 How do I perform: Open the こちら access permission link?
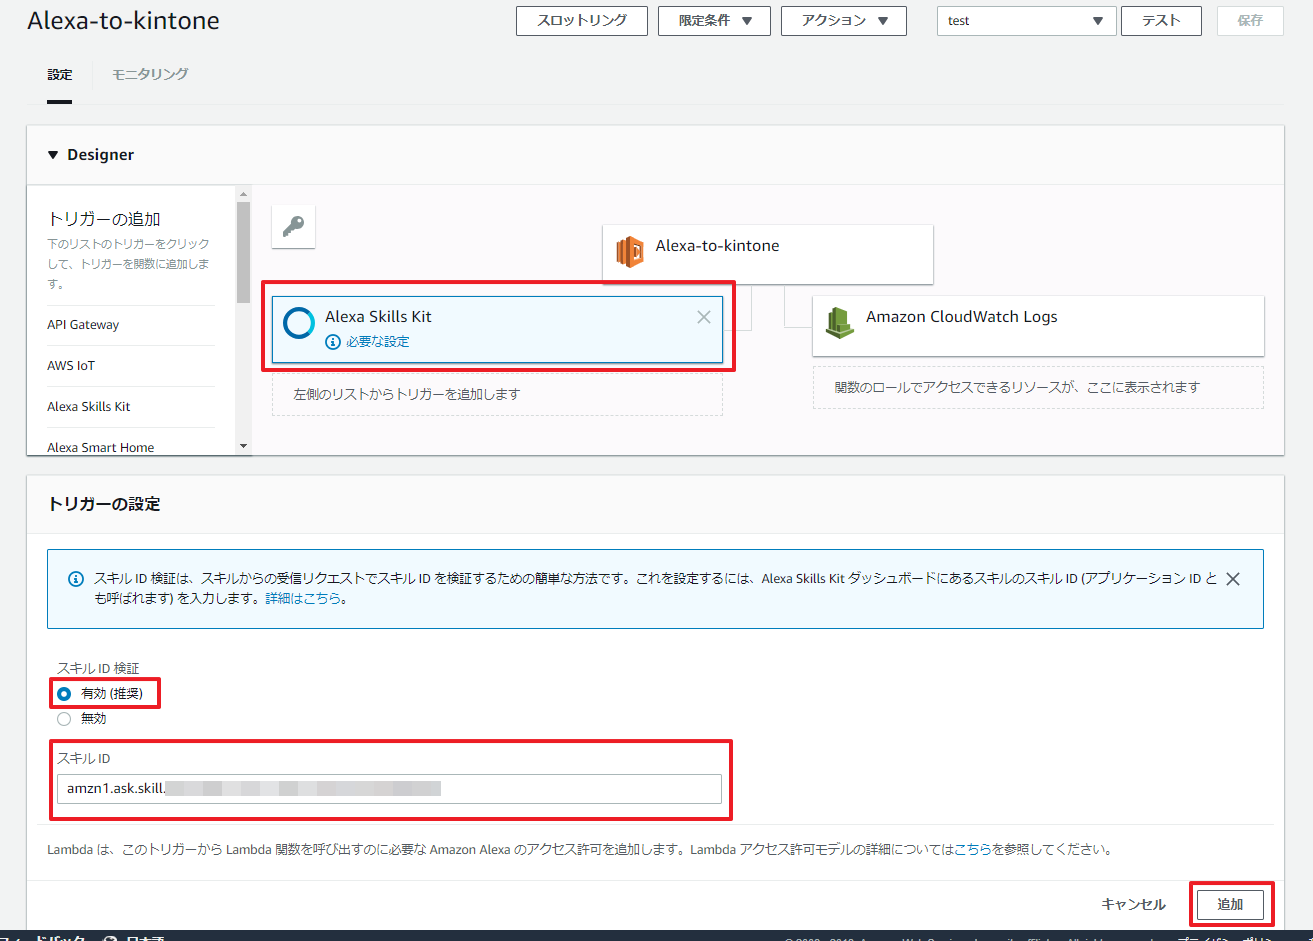click(x=973, y=850)
